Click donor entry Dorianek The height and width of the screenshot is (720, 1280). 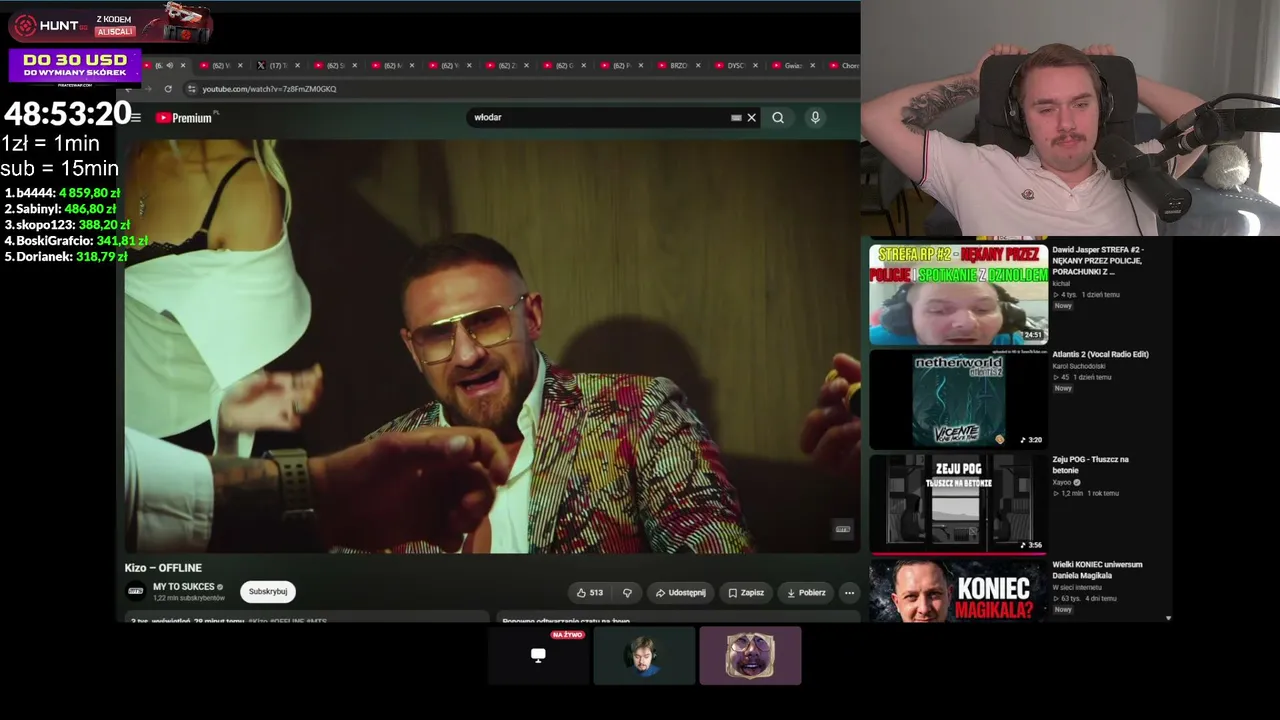tap(66, 257)
